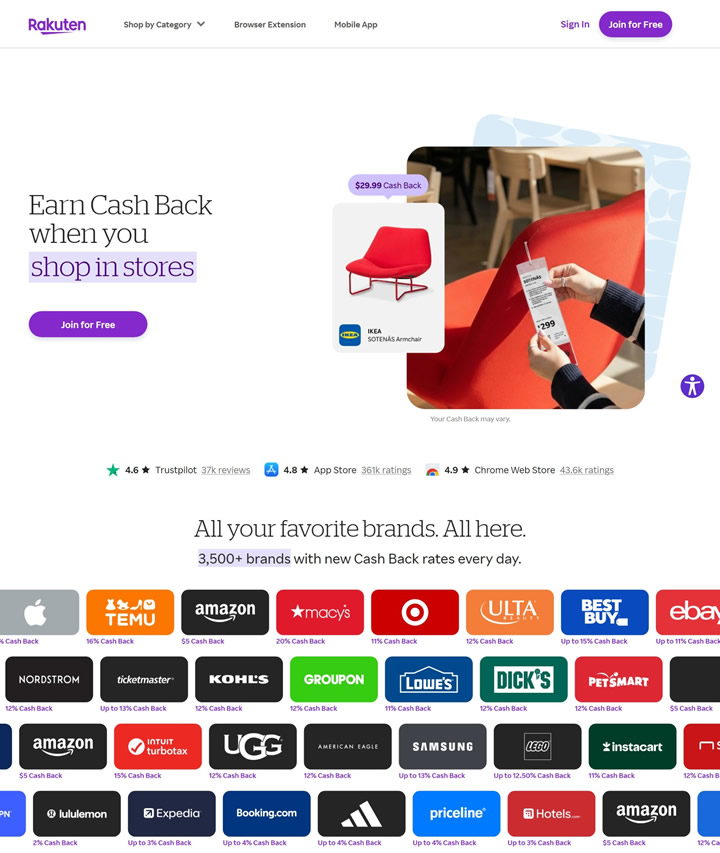
Task: Click the Shop by Category chevron arrow
Action: [x=201, y=24]
